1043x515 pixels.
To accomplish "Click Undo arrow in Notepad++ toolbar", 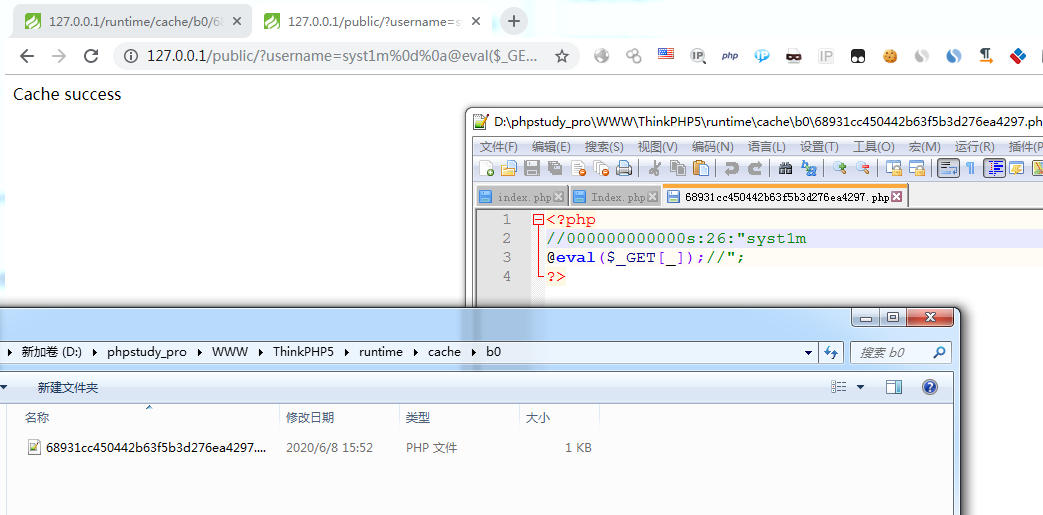I will (732, 168).
